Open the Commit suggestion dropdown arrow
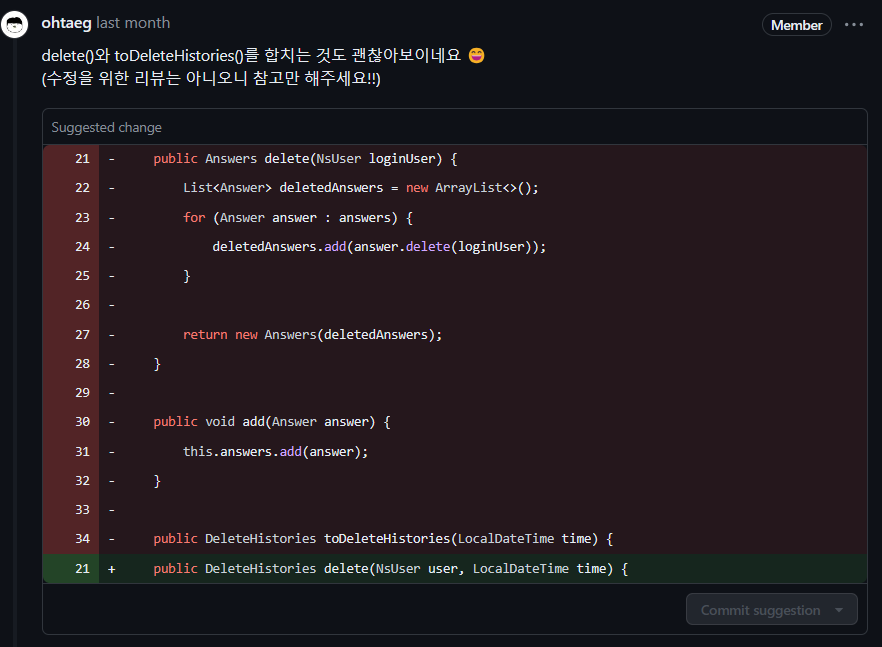 pyautogui.click(x=839, y=610)
